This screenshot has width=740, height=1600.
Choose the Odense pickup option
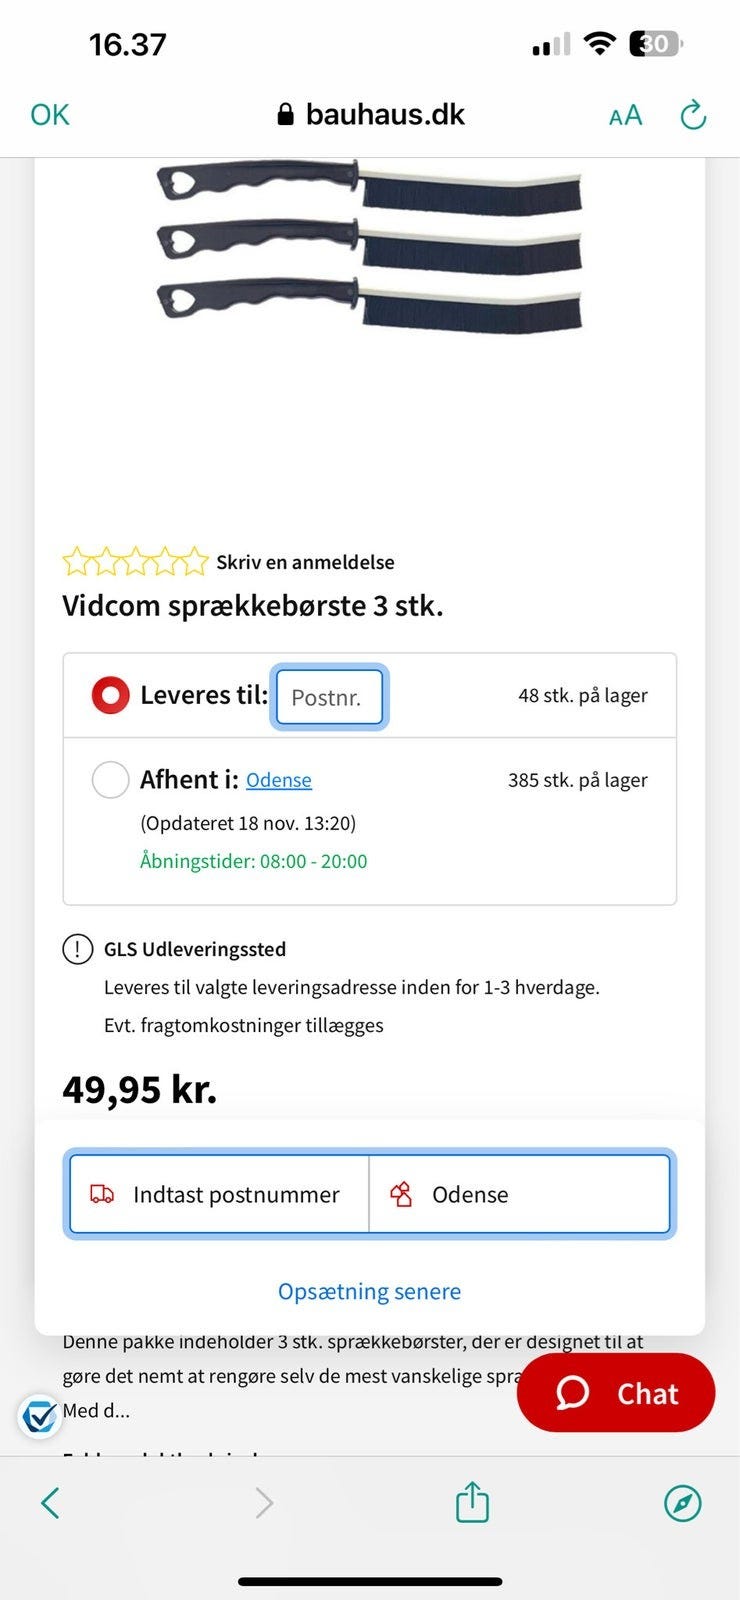(519, 1194)
